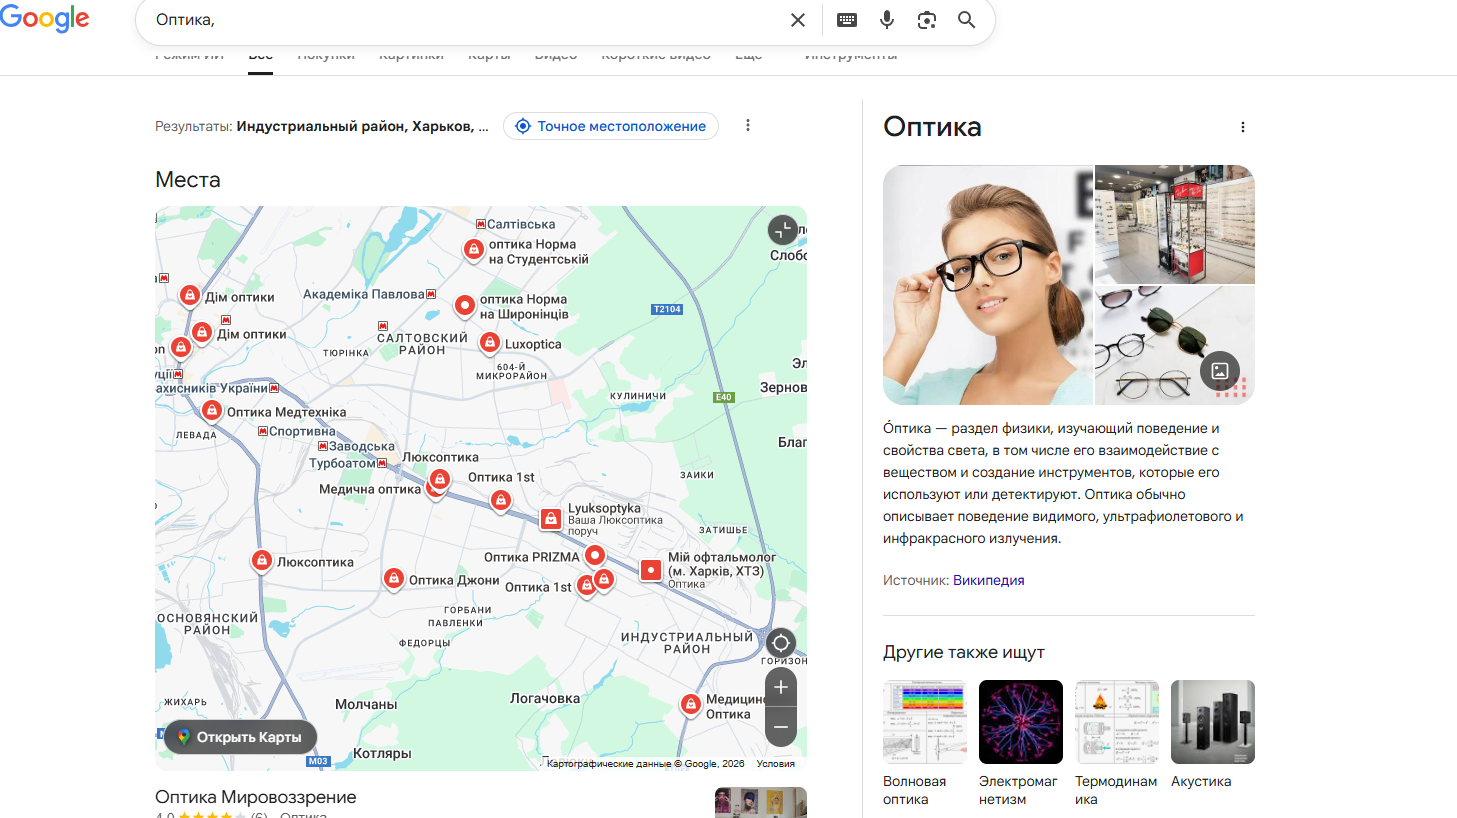Select the Luxoptica map pin
The image size is (1457, 818).
pos(489,343)
